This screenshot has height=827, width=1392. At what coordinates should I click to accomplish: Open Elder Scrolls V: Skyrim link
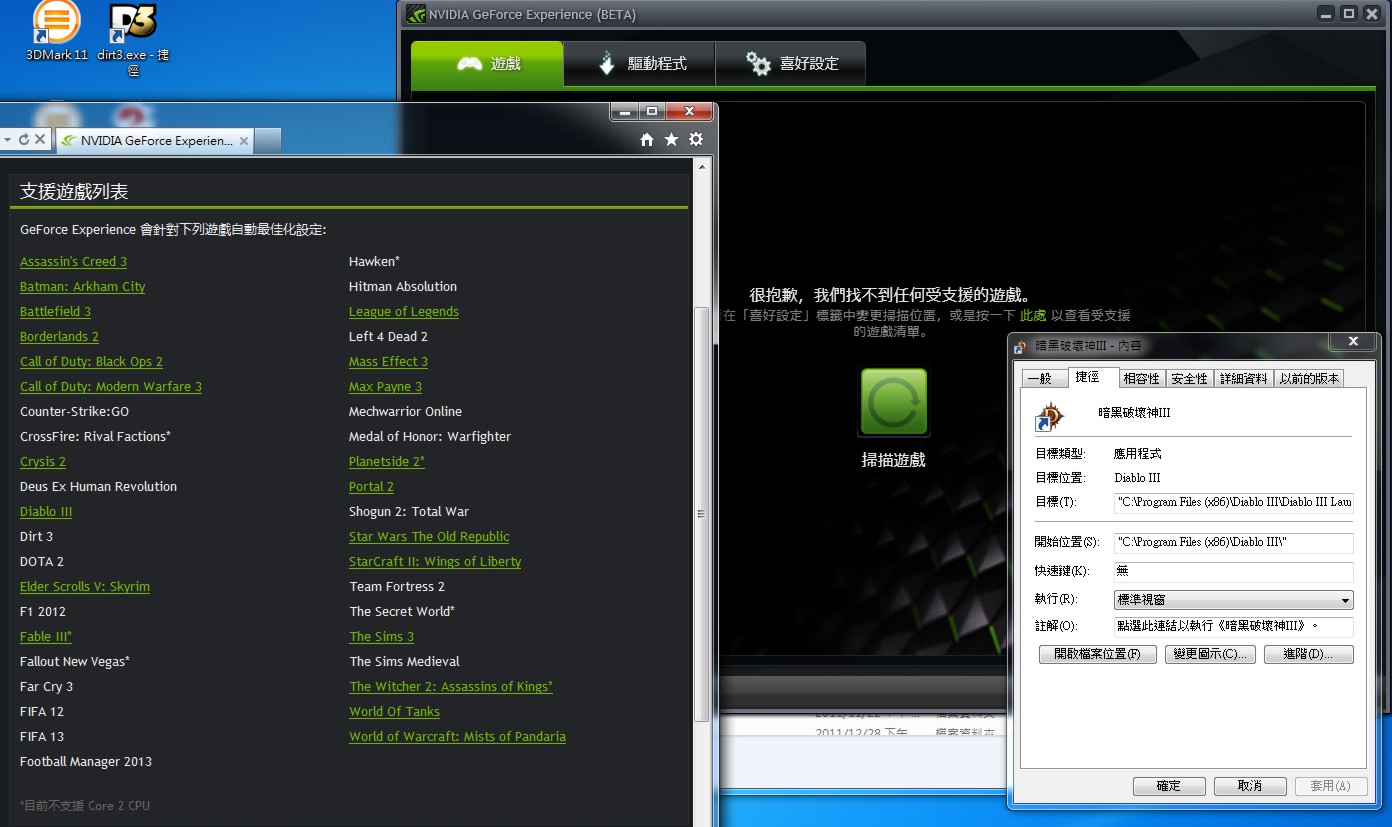(x=85, y=587)
